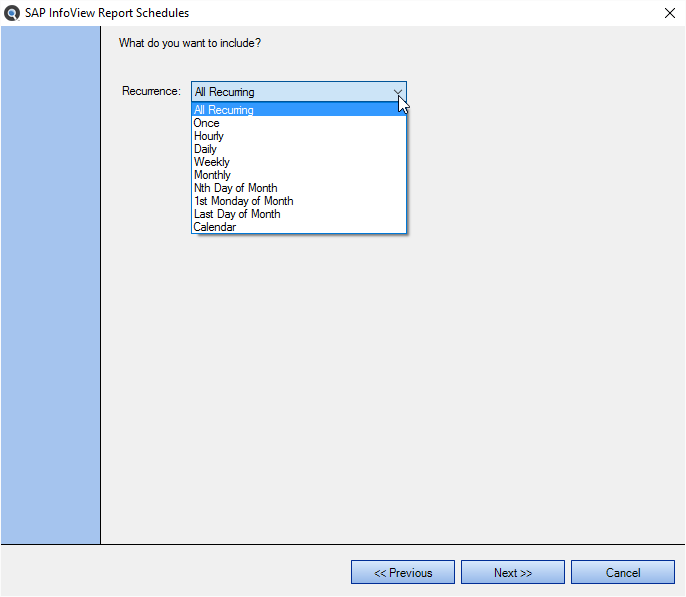Pick Nth Day of Month option
This screenshot has width=686, height=597.
coord(299,188)
